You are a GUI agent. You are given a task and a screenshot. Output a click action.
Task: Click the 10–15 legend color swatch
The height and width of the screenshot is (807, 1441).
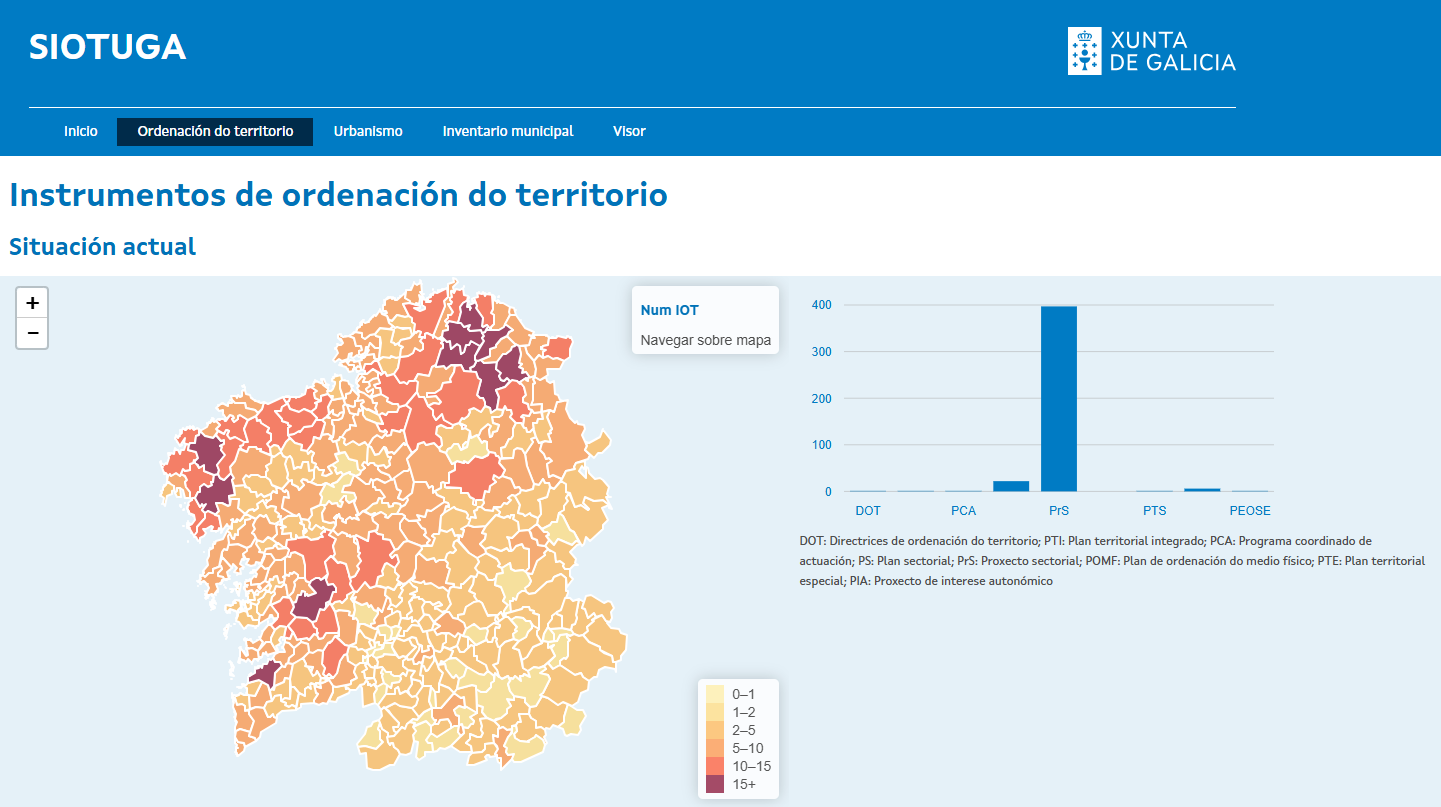(715, 766)
